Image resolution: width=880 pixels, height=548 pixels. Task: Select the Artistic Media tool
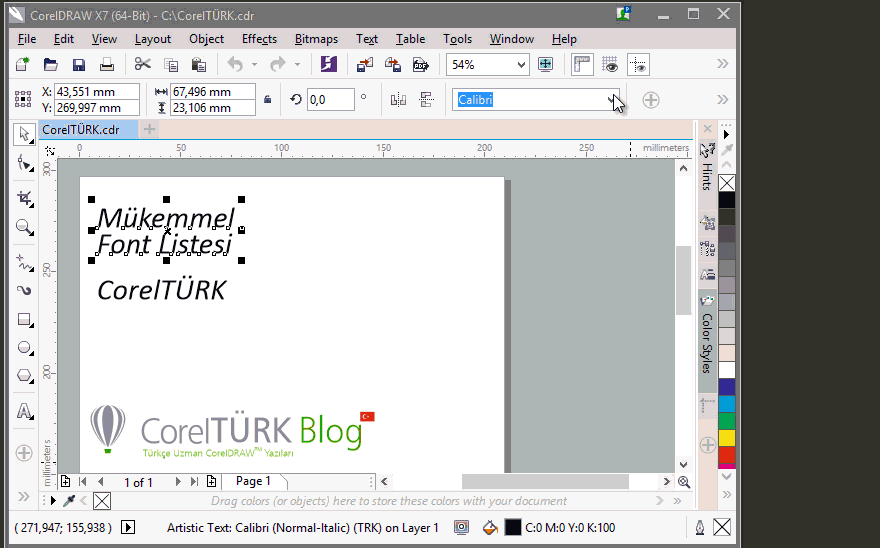24,290
